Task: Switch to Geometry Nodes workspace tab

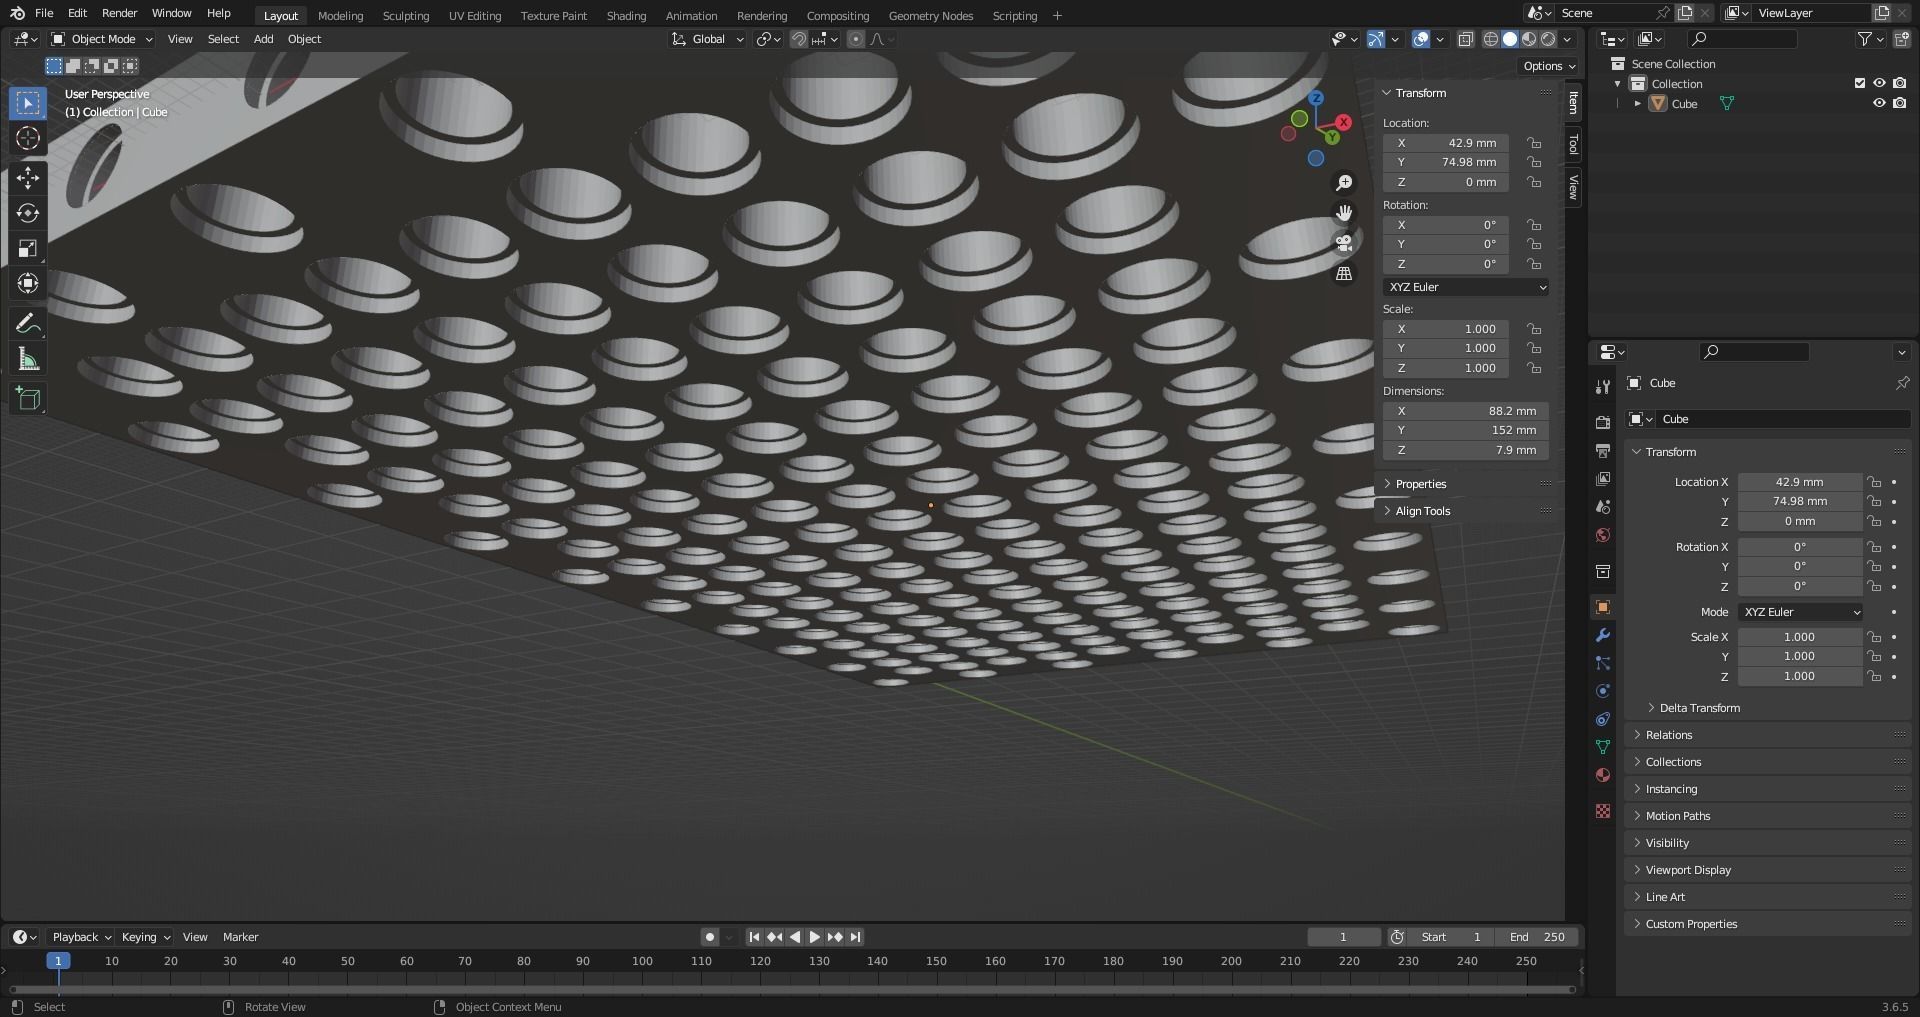Action: tap(930, 15)
